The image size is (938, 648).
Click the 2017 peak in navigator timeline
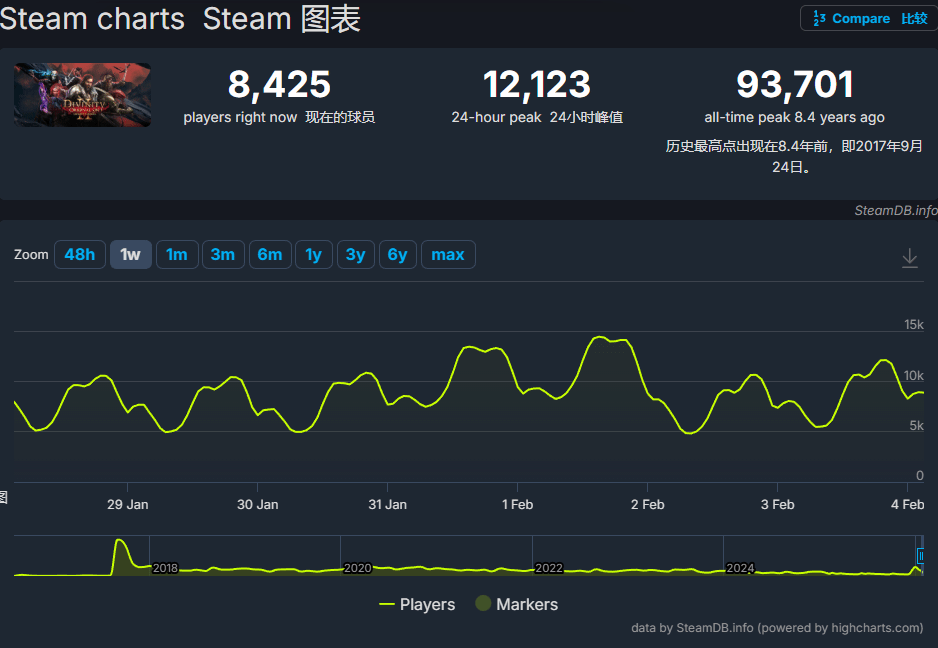(120, 543)
